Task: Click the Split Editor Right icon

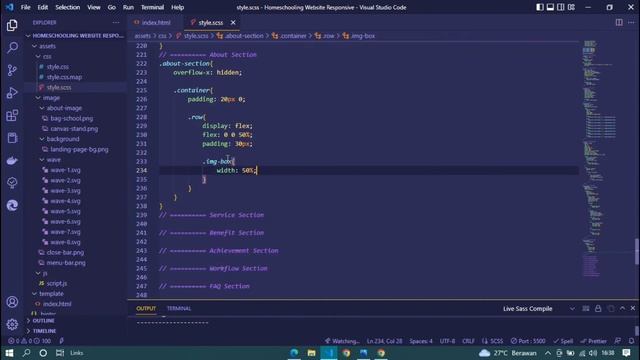Action: [619, 22]
